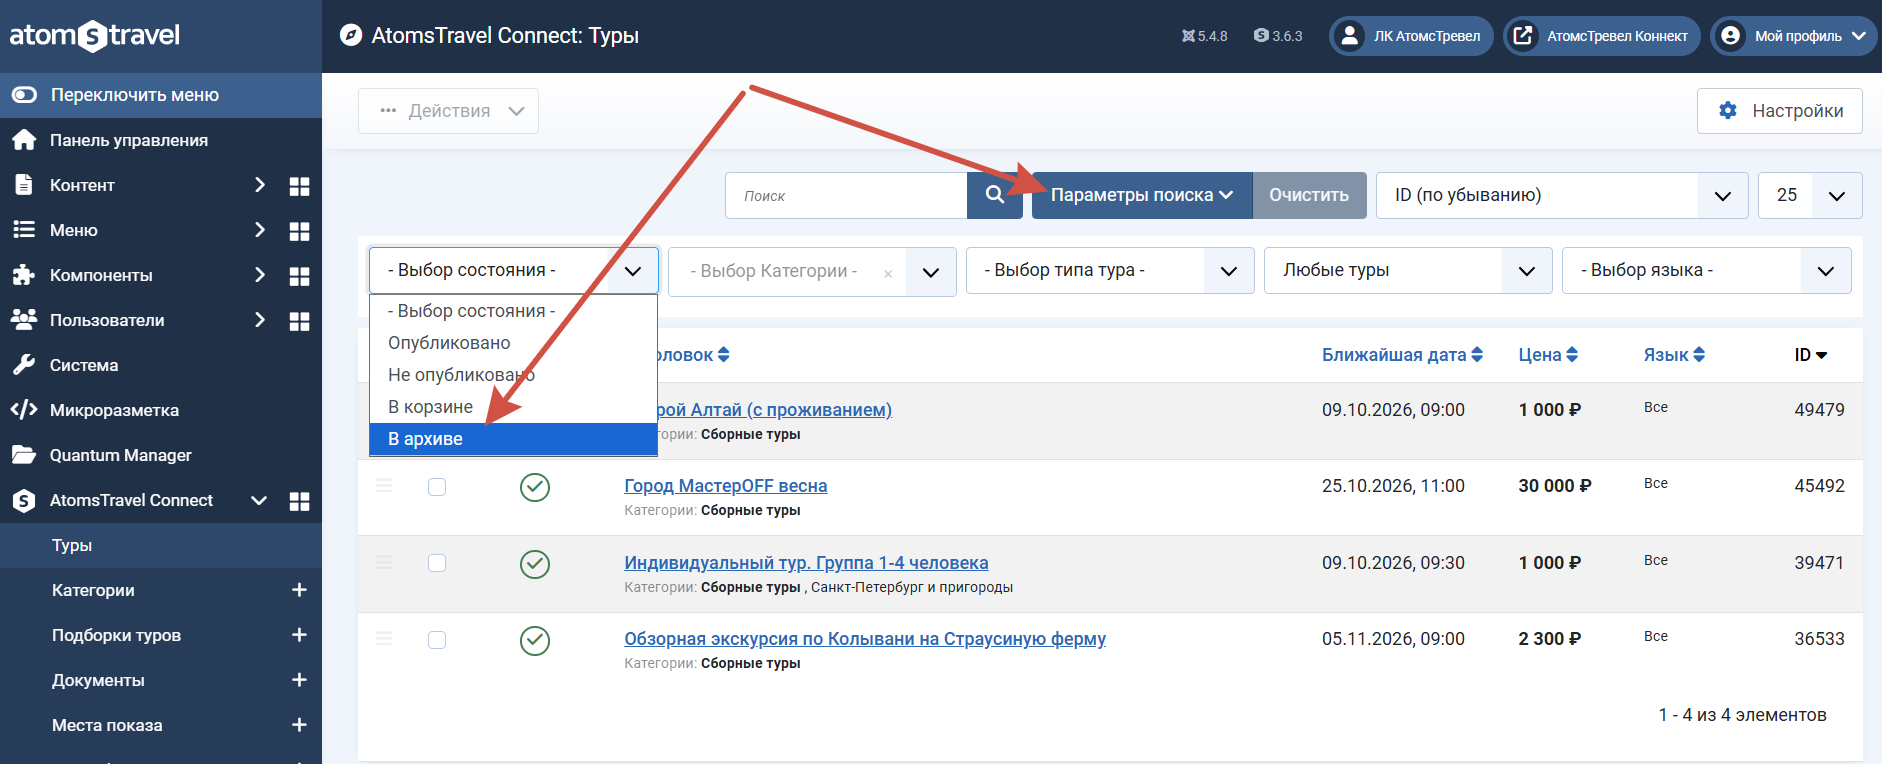Image resolution: width=1882 pixels, height=764 pixels.
Task: Open Users dashboard grid icon
Action: (x=299, y=321)
